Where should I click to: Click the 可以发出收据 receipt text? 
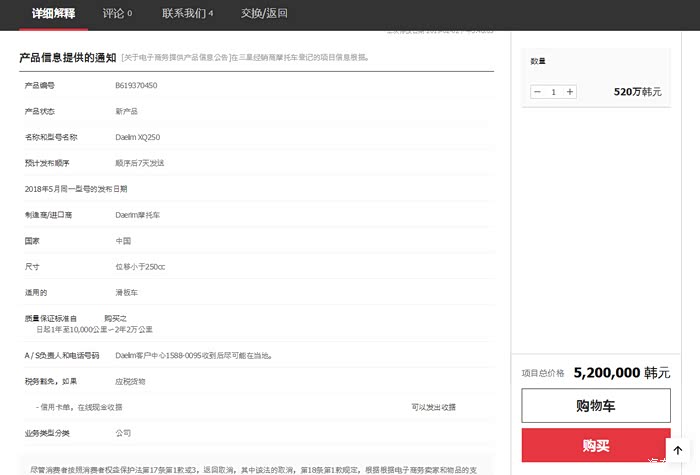[433, 407]
